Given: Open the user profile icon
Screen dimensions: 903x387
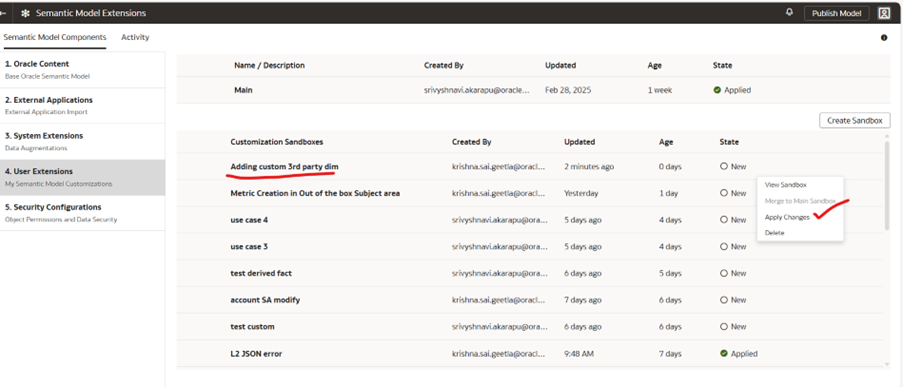Looking at the screenshot, I should (884, 13).
